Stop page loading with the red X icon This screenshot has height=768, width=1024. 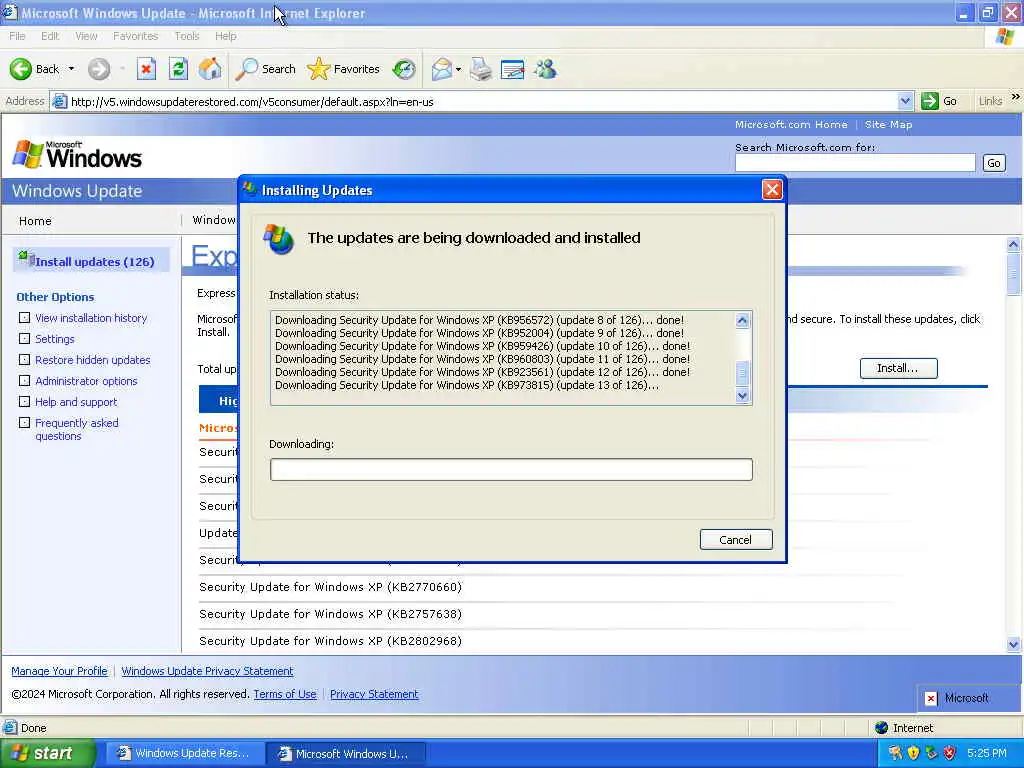[146, 69]
